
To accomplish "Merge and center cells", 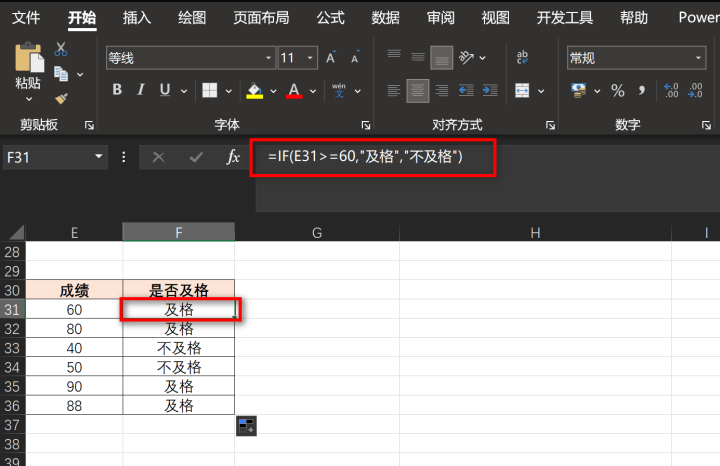I will click(522, 90).
